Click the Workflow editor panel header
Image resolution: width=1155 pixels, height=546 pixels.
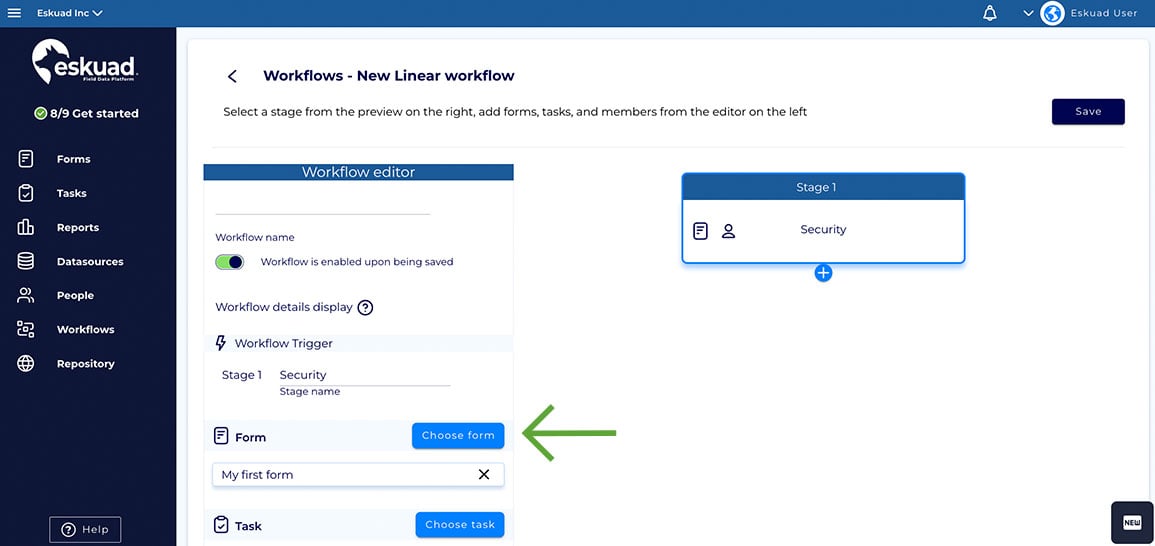click(x=359, y=172)
